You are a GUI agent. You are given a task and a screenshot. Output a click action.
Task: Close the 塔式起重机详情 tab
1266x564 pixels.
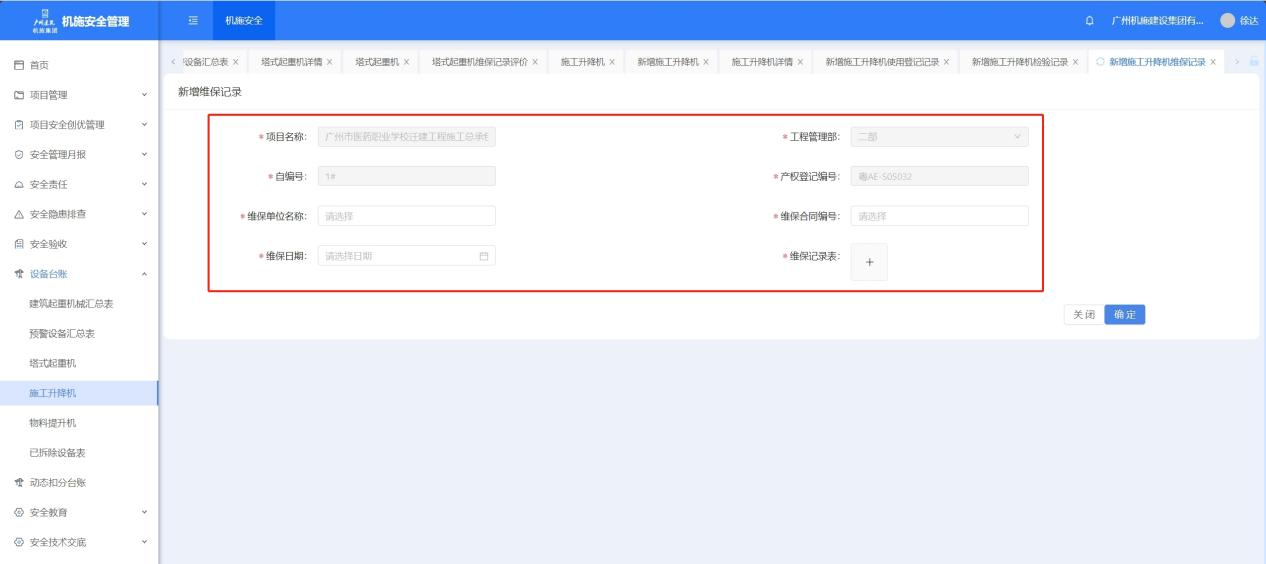[x=330, y=62]
